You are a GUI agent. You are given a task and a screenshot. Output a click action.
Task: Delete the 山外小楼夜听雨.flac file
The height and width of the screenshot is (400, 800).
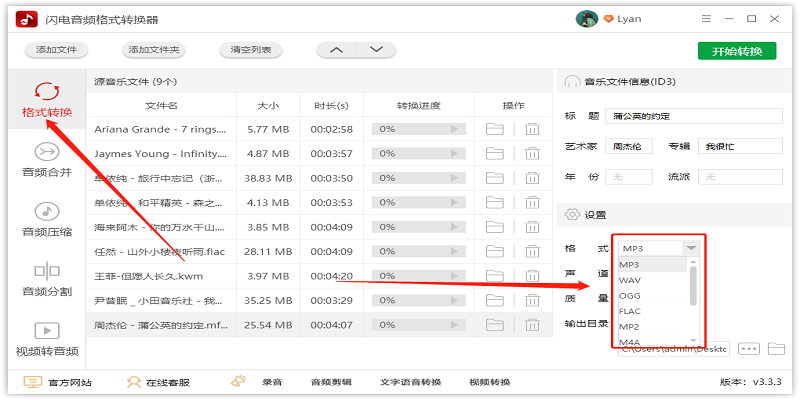click(x=533, y=252)
